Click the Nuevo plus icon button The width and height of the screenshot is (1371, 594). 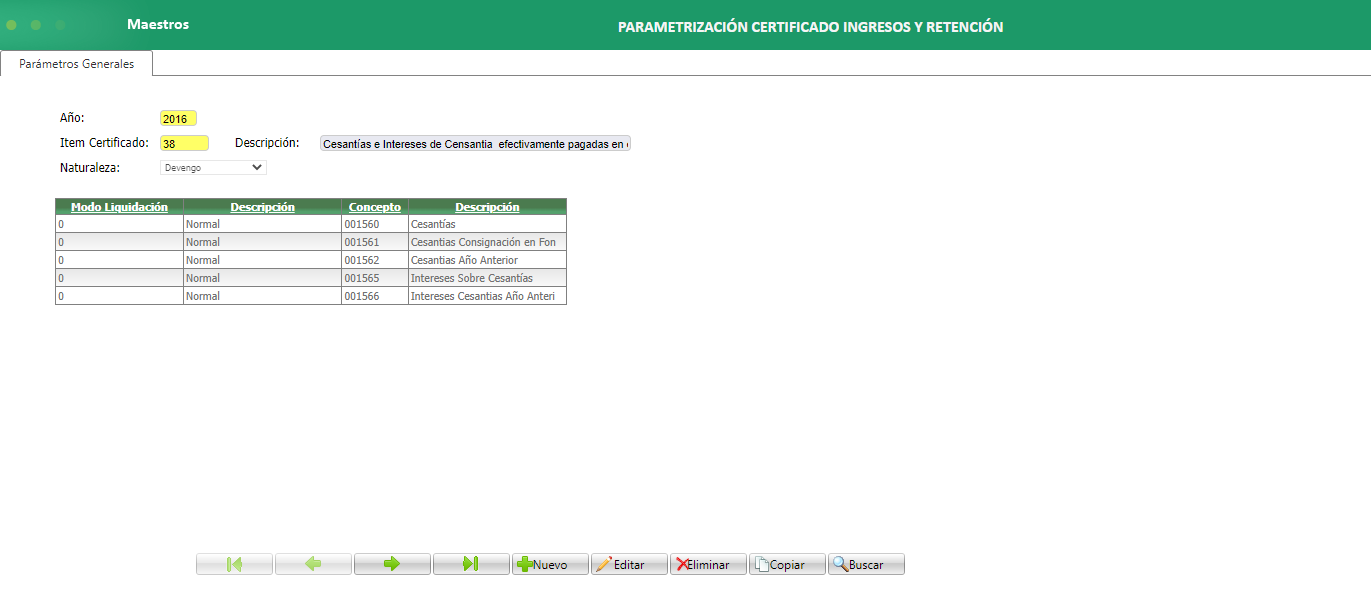click(550, 563)
